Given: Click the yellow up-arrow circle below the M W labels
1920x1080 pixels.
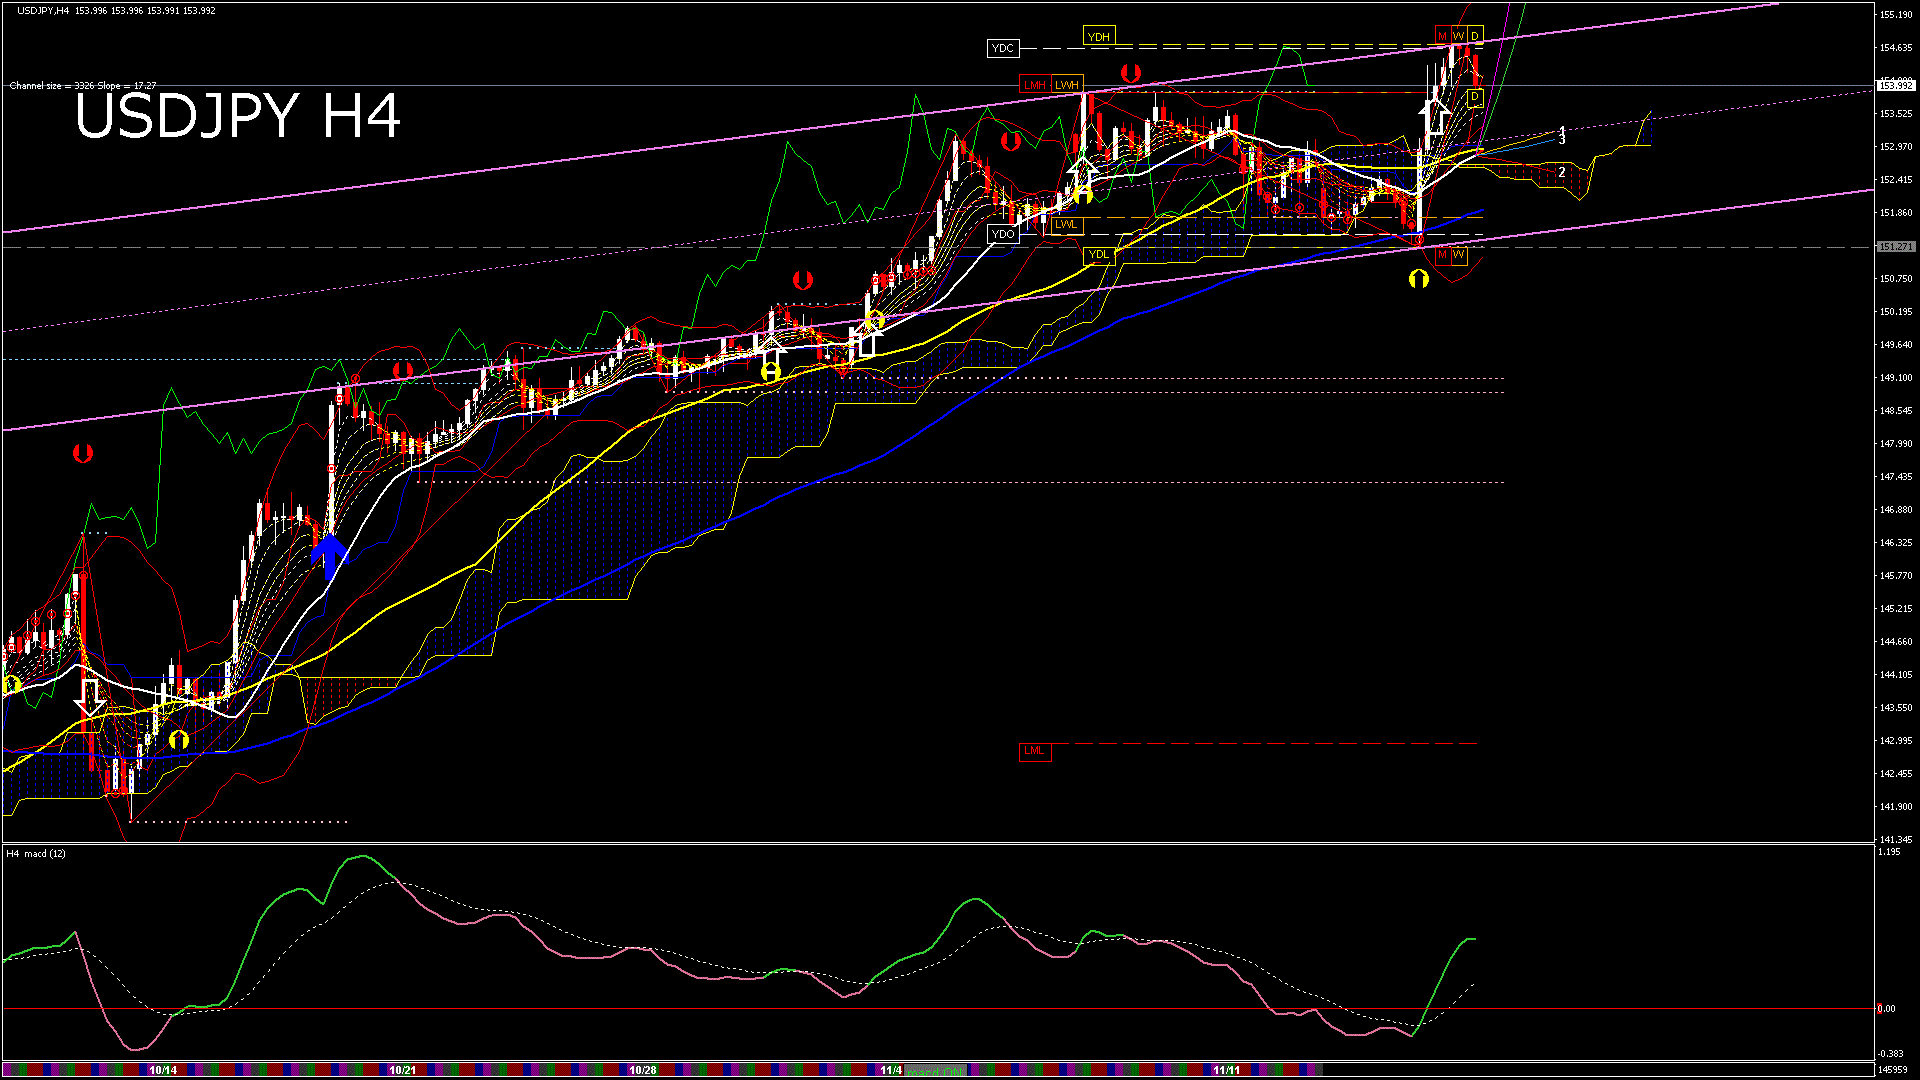Looking at the screenshot, I should point(1418,279).
